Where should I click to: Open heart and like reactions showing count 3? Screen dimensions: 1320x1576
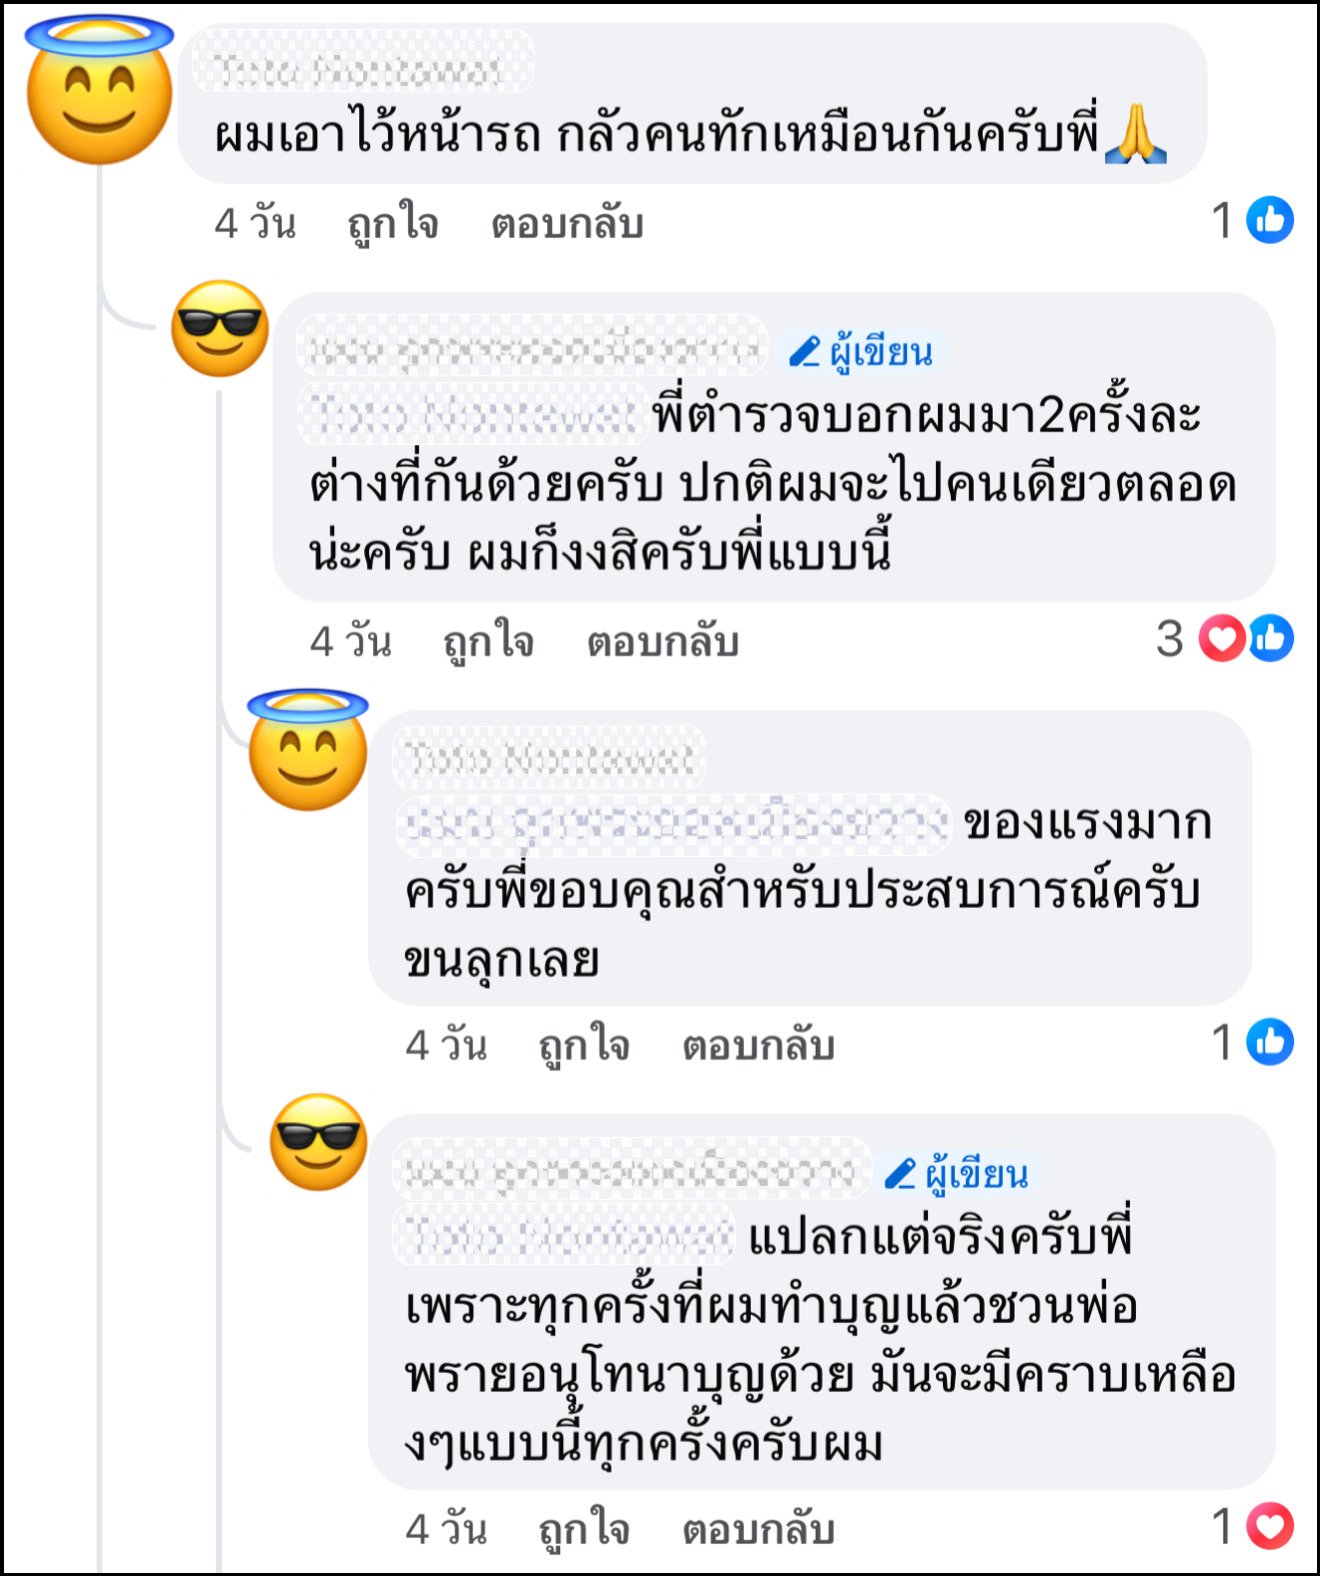(1245, 638)
